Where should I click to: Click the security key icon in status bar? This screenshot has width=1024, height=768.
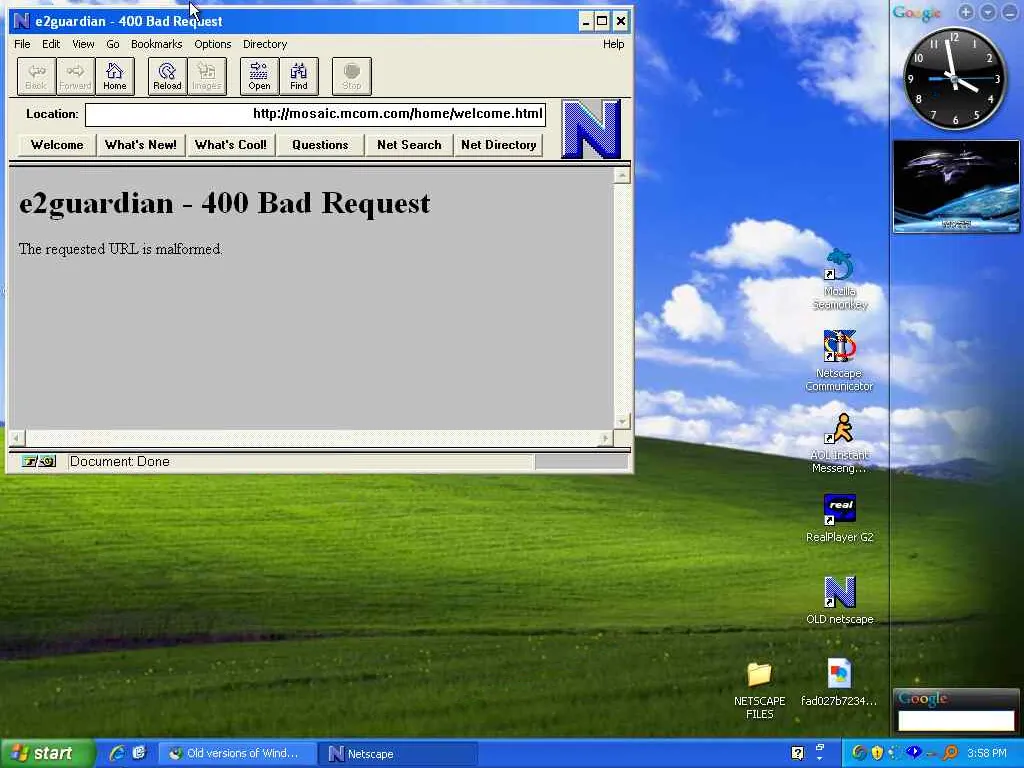38,462
